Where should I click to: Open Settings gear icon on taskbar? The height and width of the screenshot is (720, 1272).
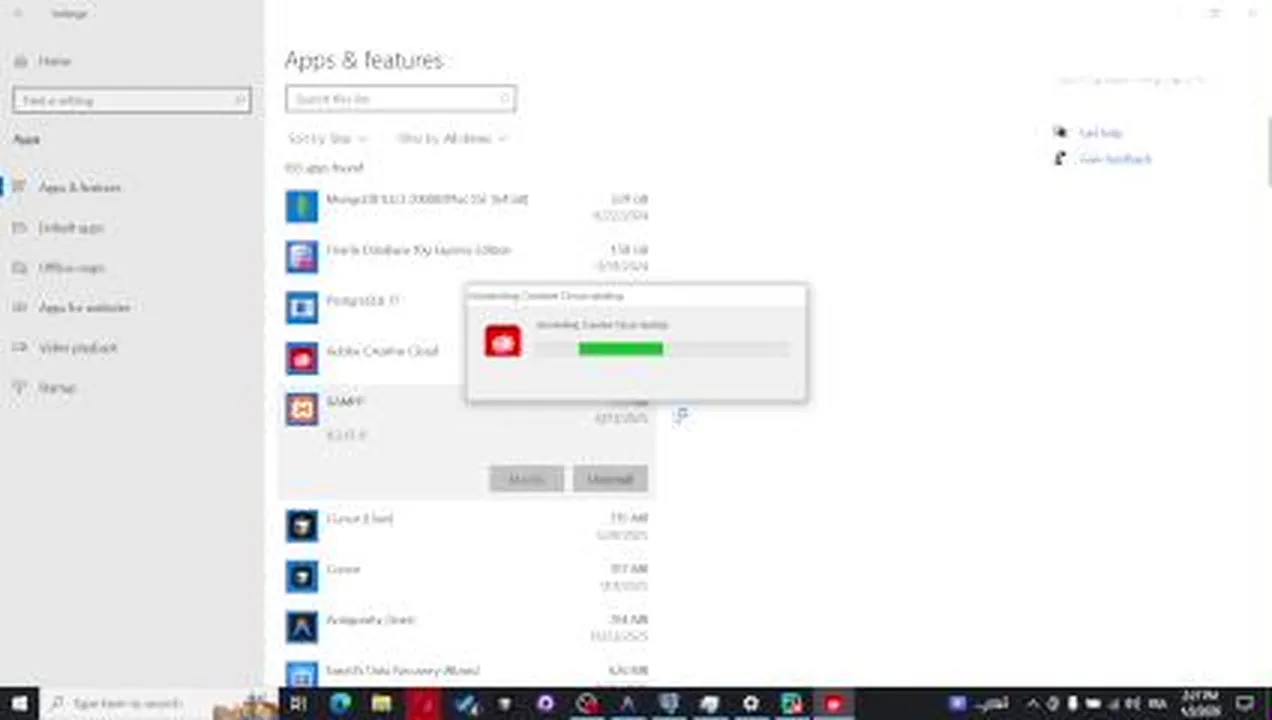pyautogui.click(x=751, y=704)
